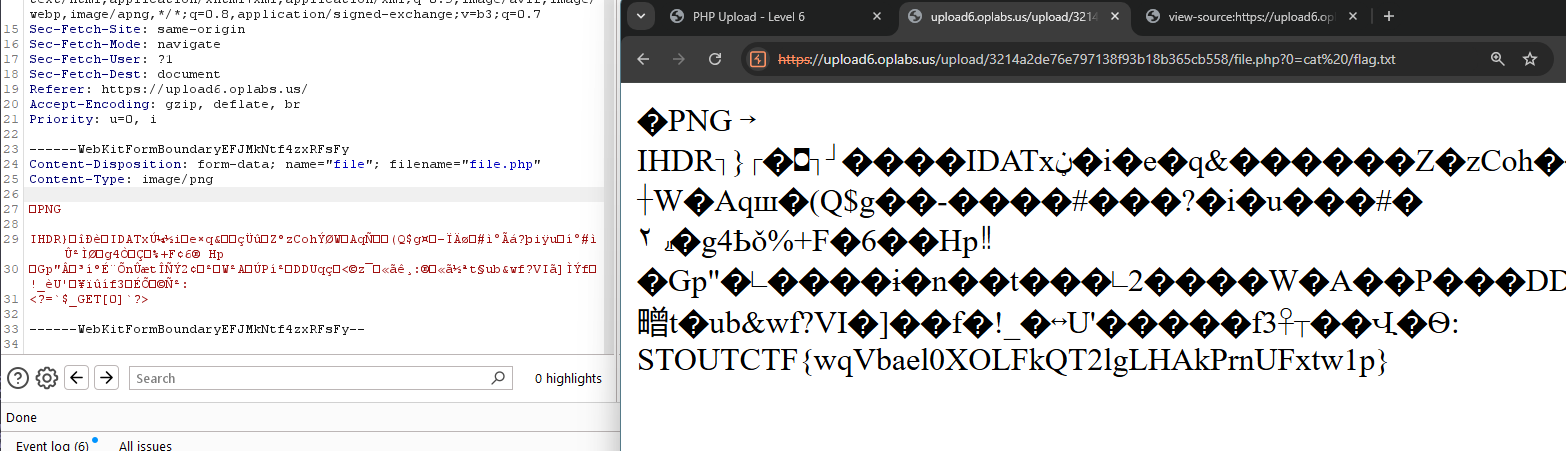Click the Priority: u=0, i line
Viewport: 1566px width, 451px height.
(x=92, y=119)
